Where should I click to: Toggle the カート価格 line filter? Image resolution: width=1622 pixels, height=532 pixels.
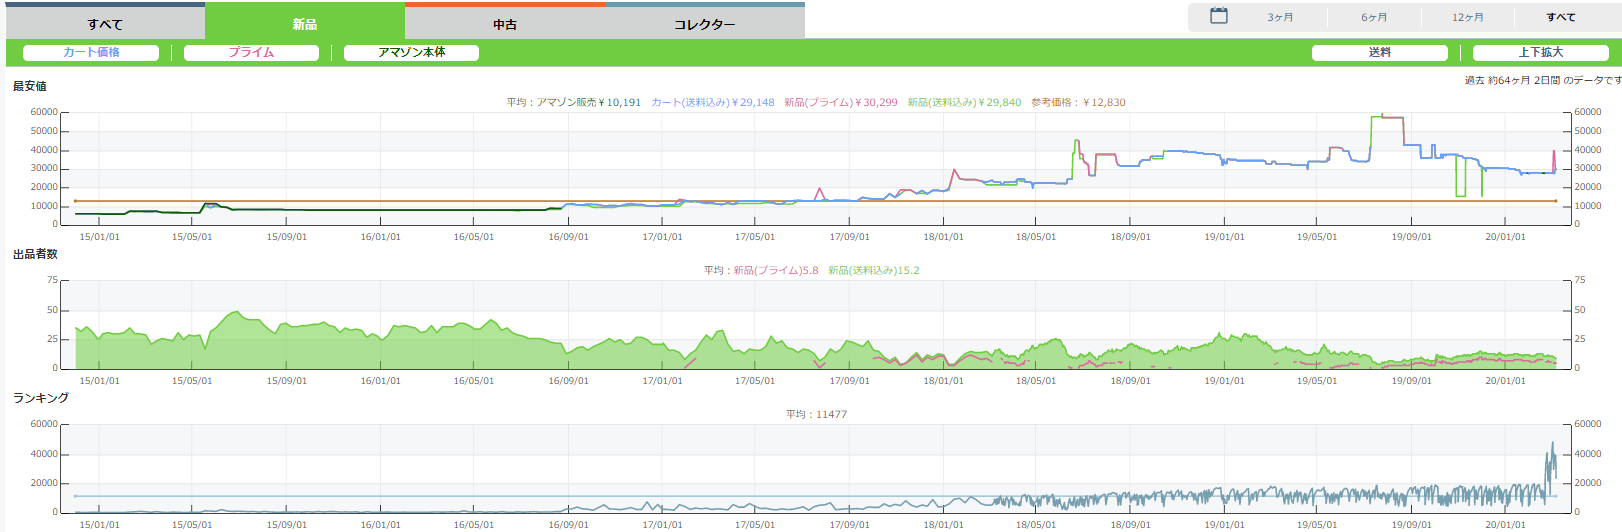tap(91, 53)
